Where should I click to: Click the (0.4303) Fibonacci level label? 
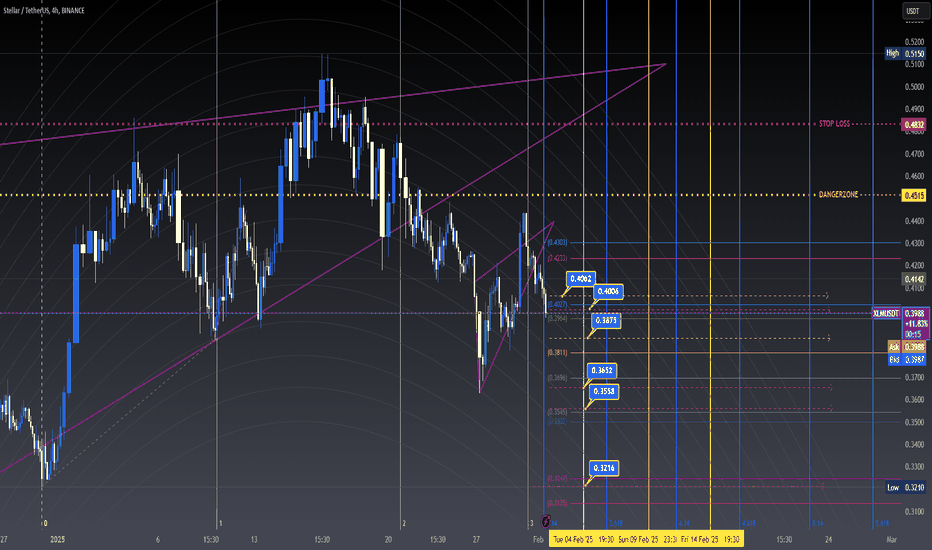point(557,243)
